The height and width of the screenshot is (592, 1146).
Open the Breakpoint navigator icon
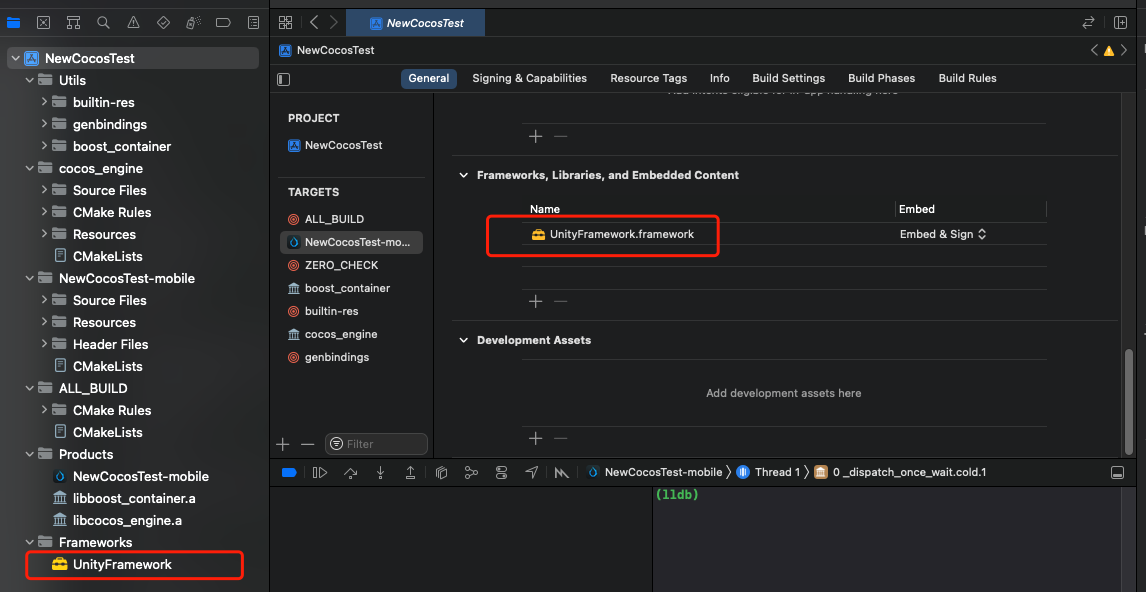224,23
